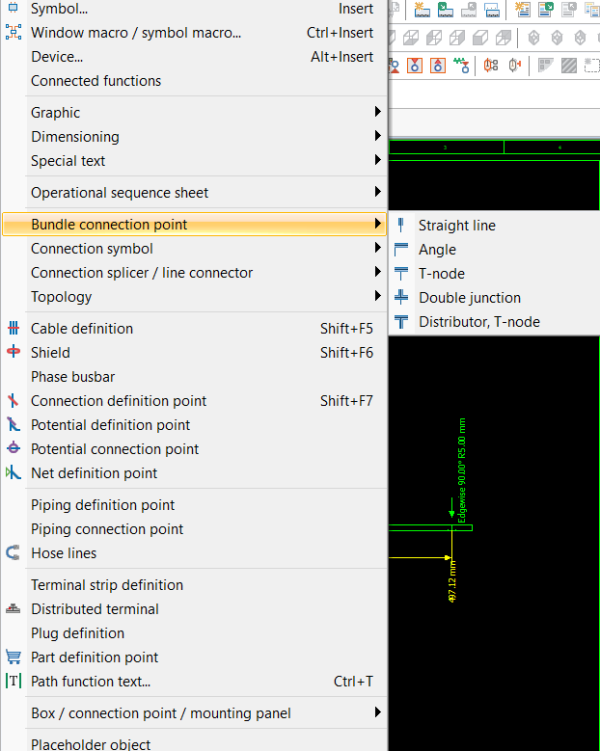Insert a Potential connection point
The width and height of the screenshot is (600, 751).
194,449
